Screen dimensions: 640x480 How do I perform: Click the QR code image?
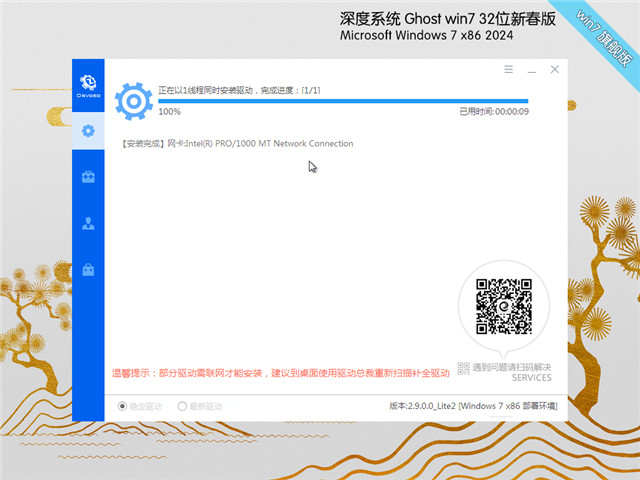(504, 307)
